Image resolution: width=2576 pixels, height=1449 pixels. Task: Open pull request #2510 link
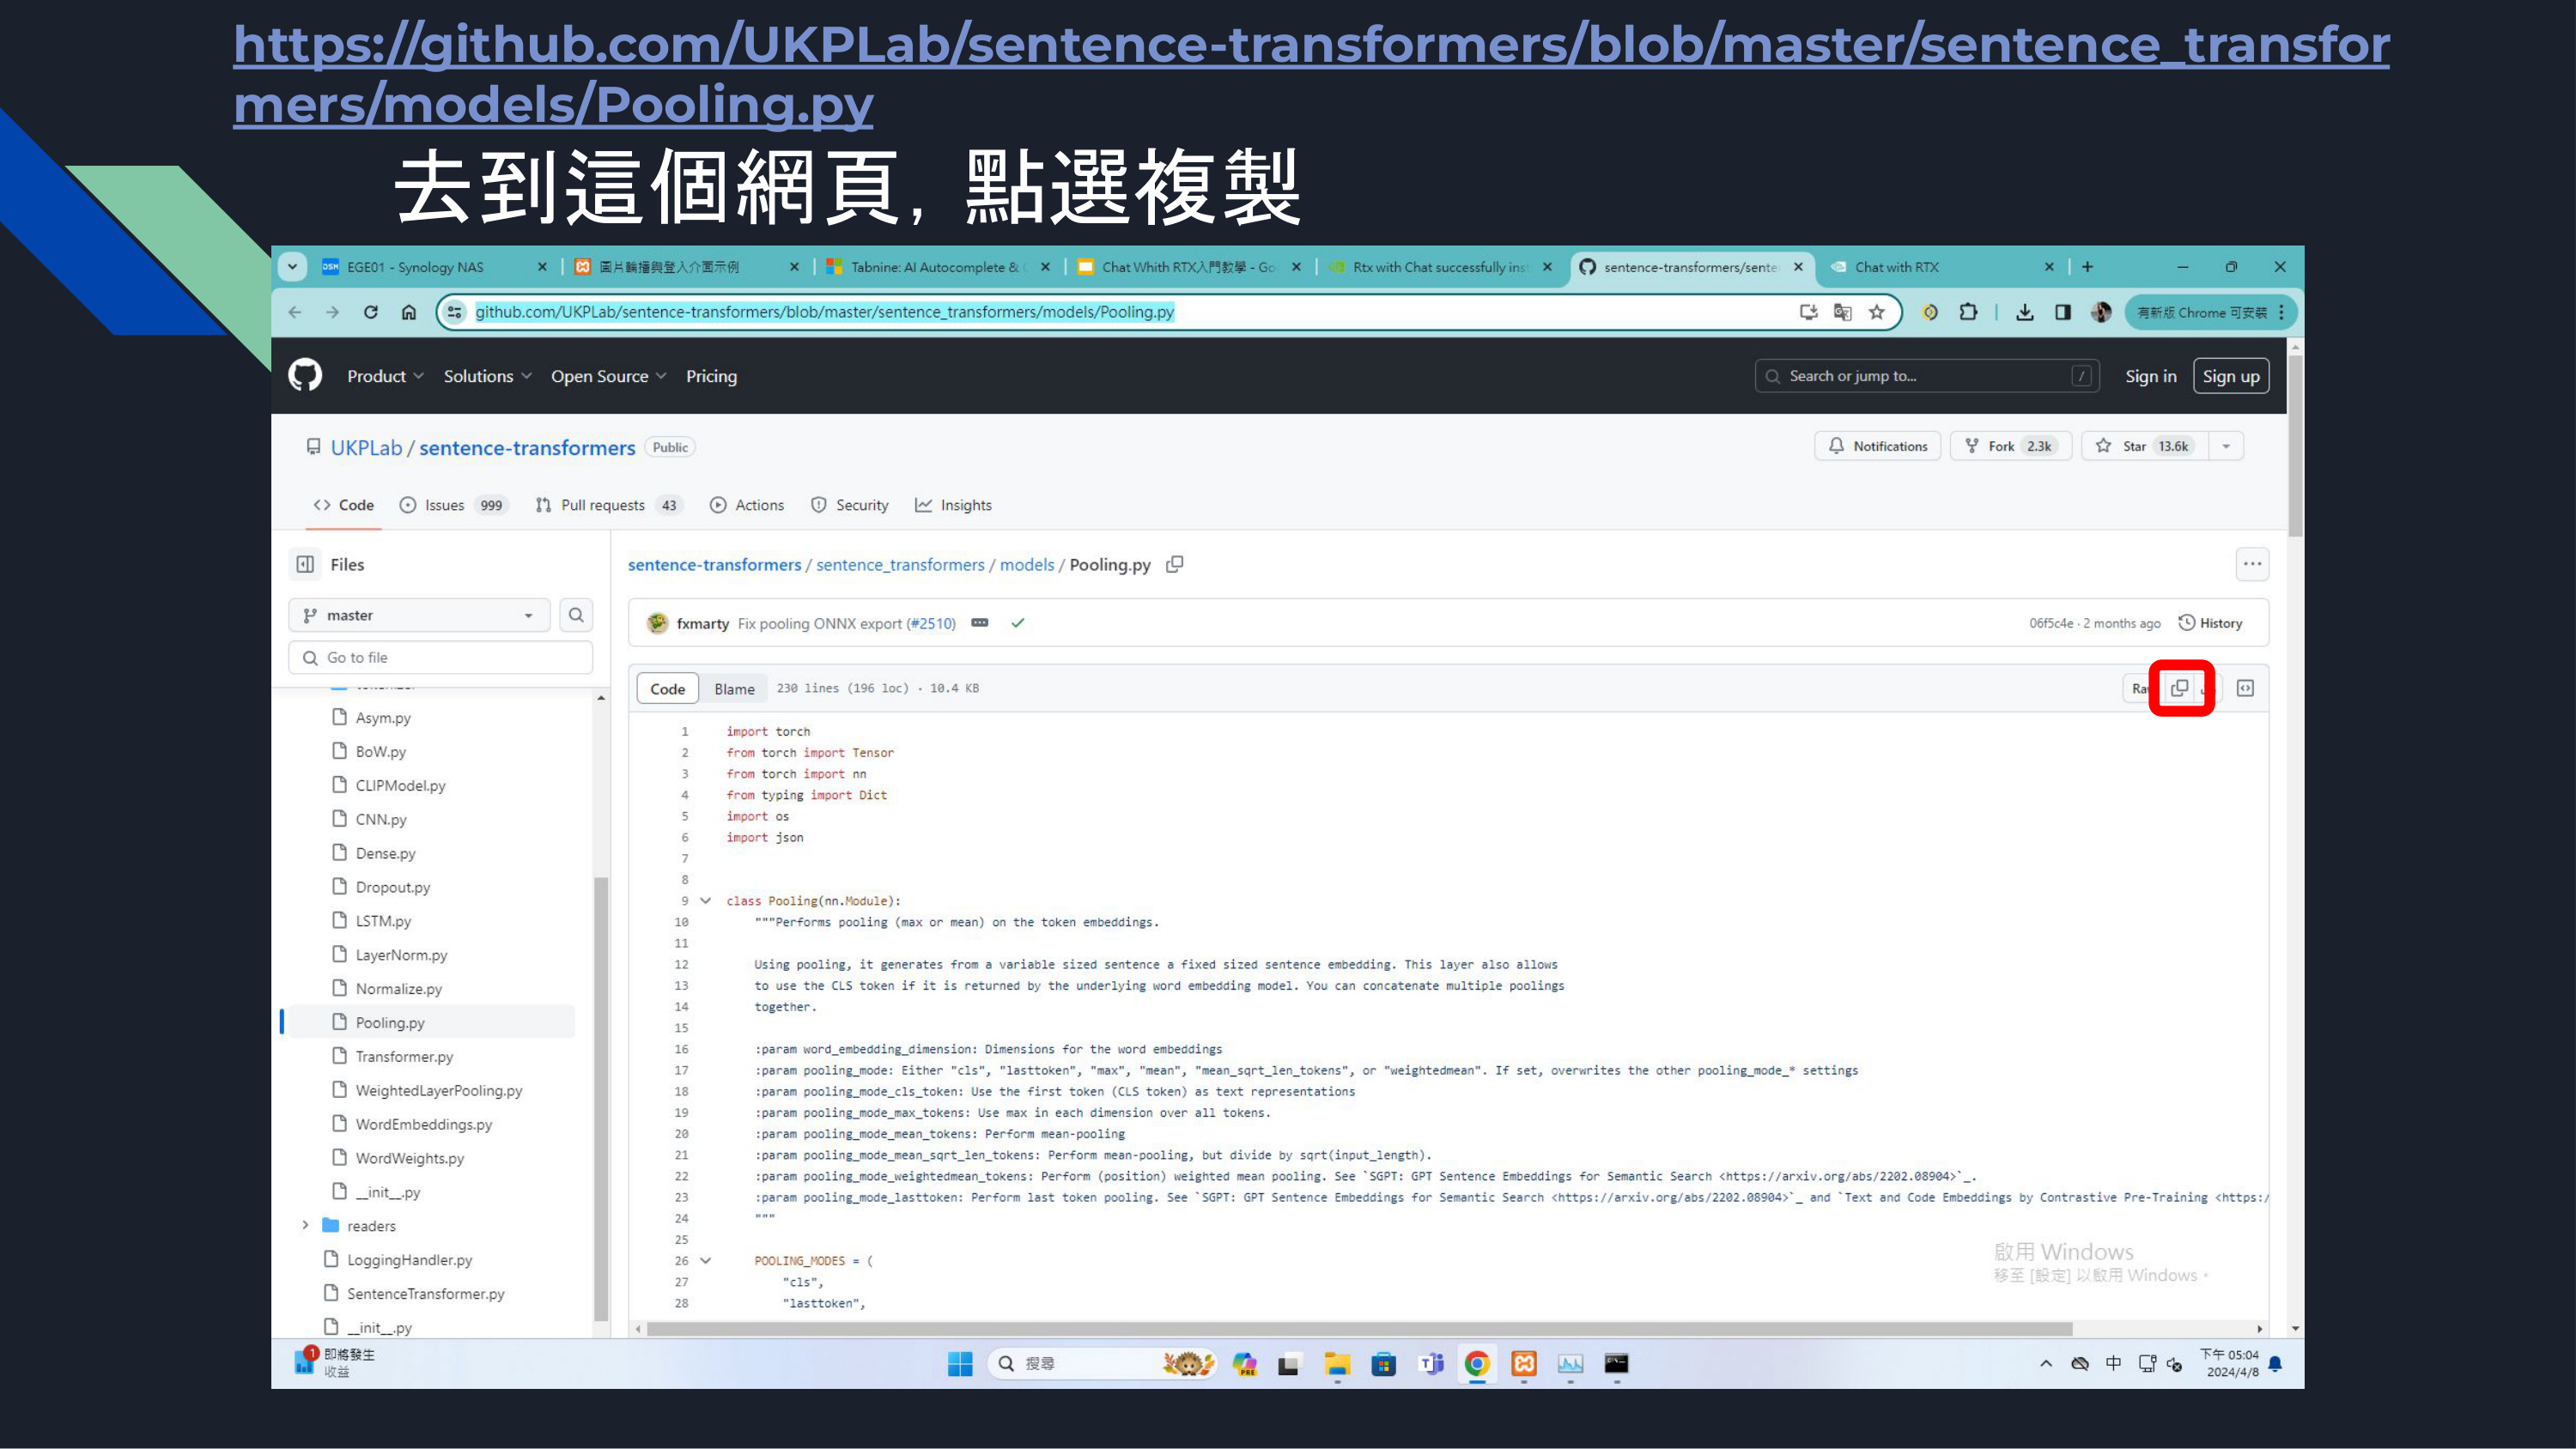(x=930, y=623)
